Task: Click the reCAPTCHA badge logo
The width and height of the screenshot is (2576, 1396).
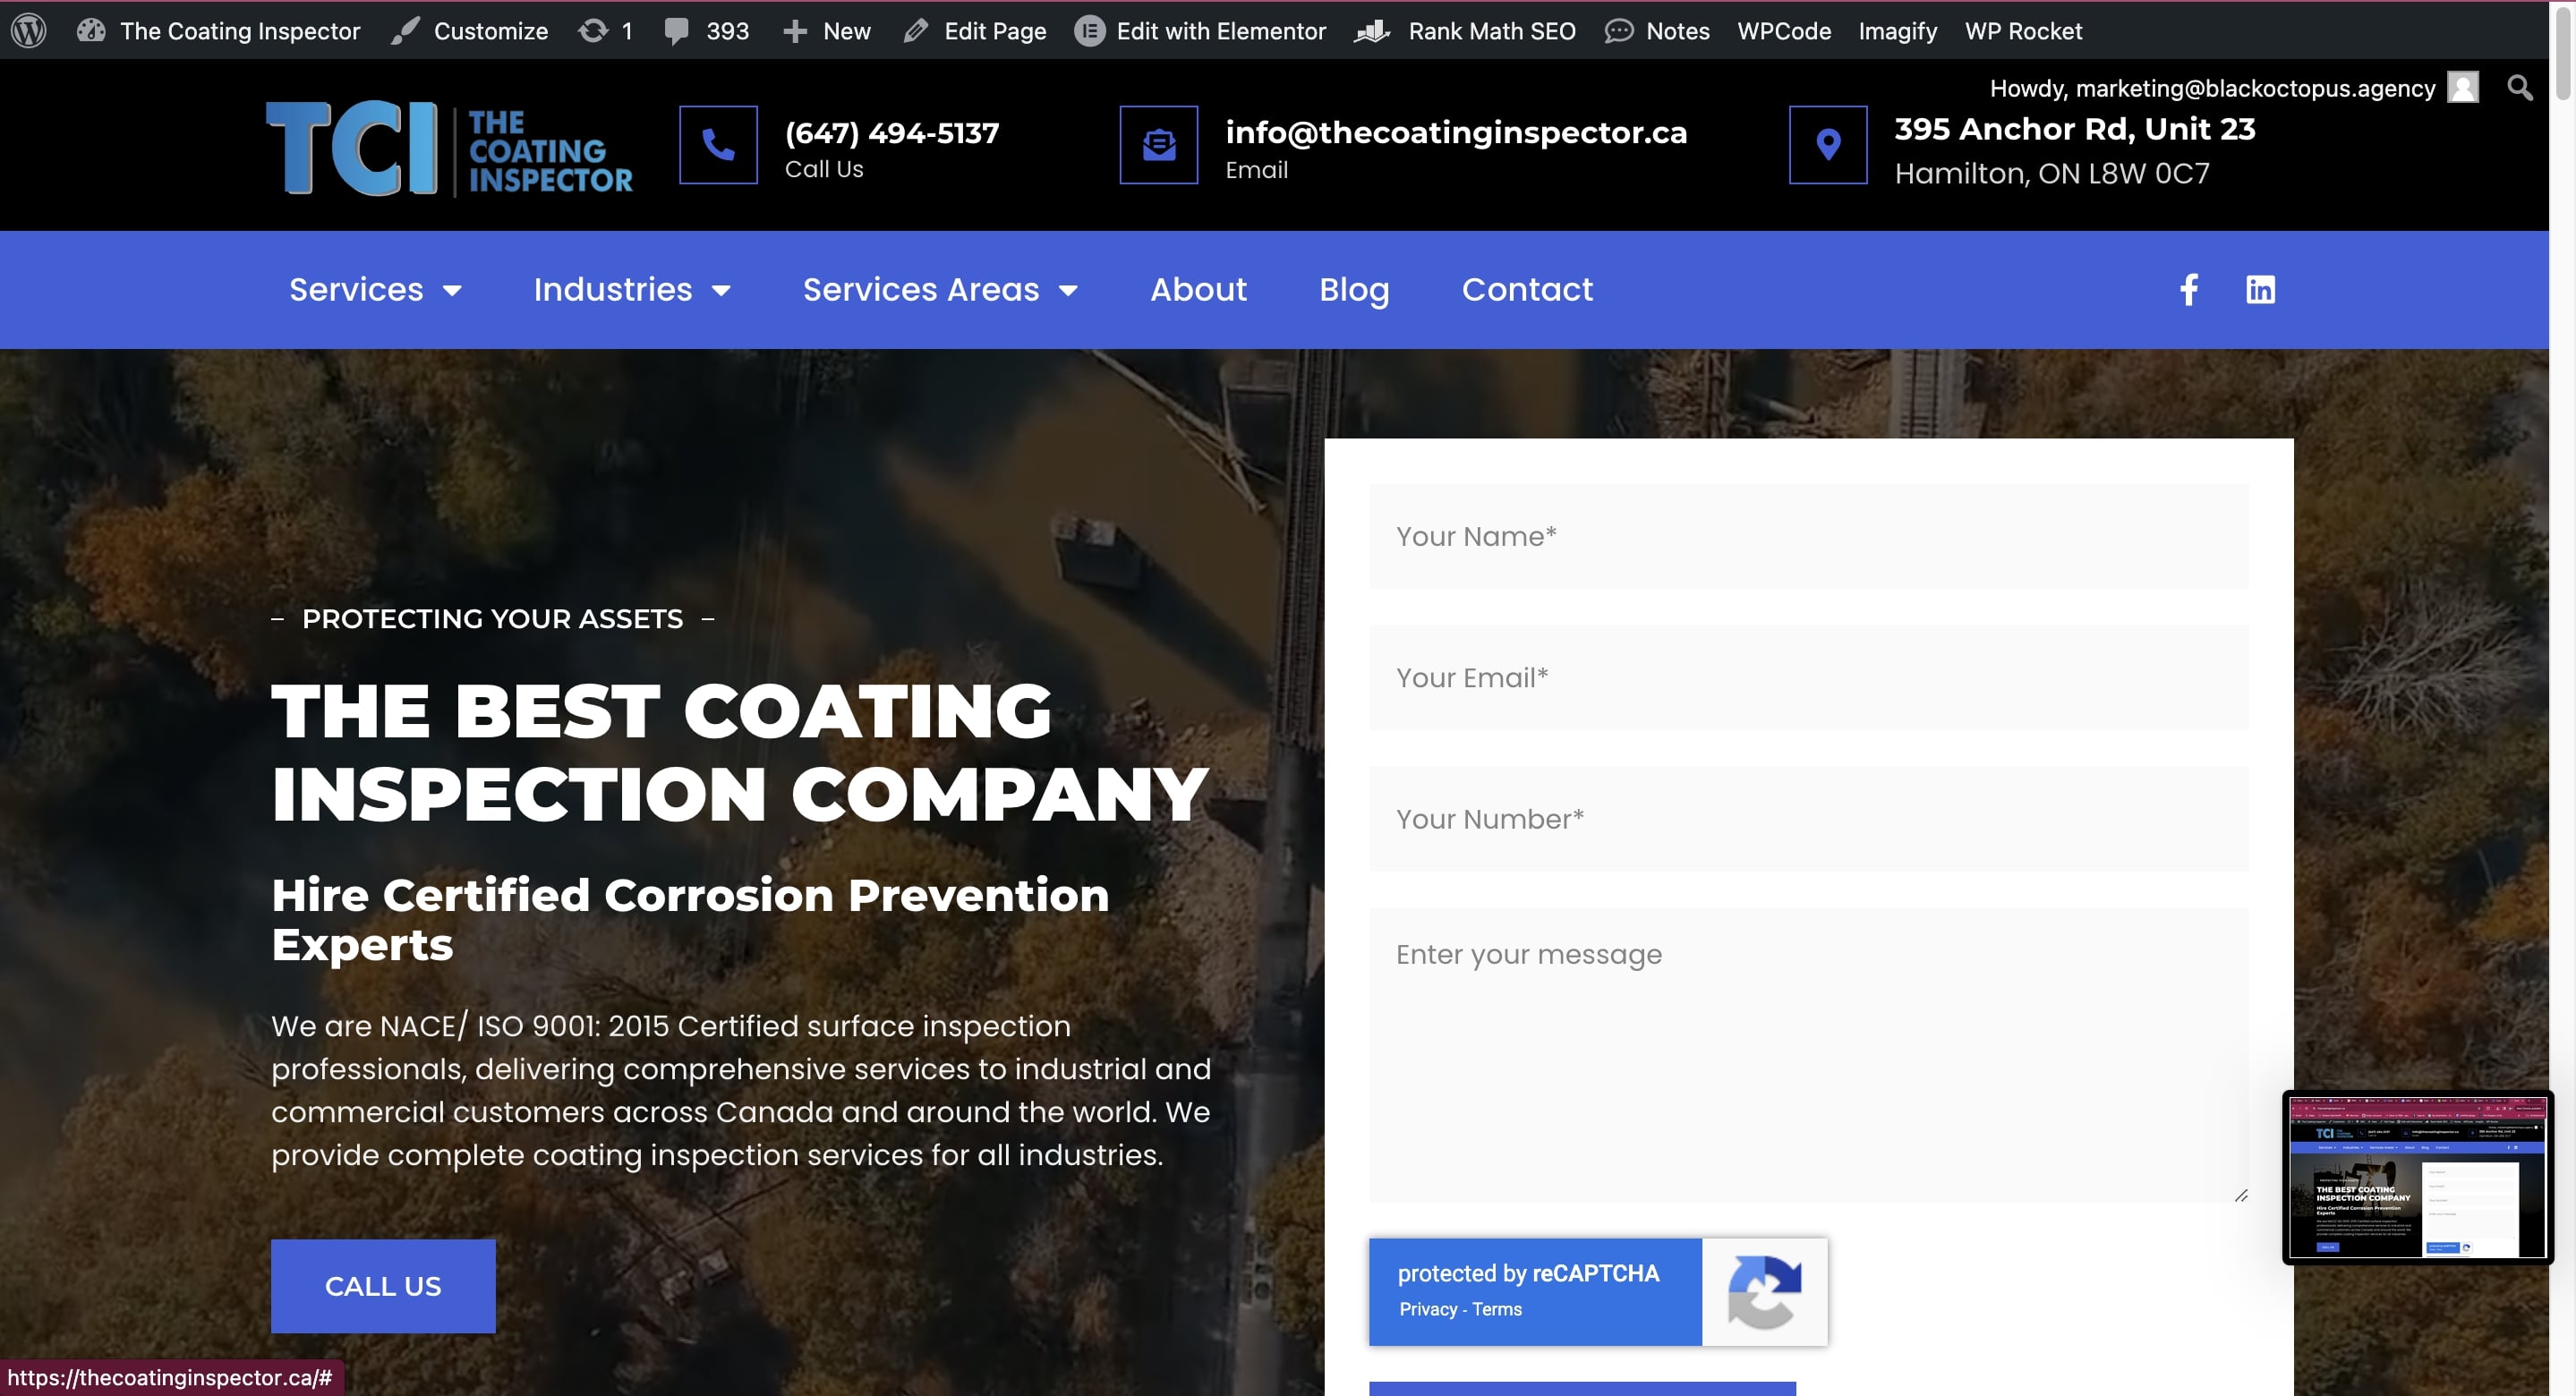Action: pos(1764,1292)
